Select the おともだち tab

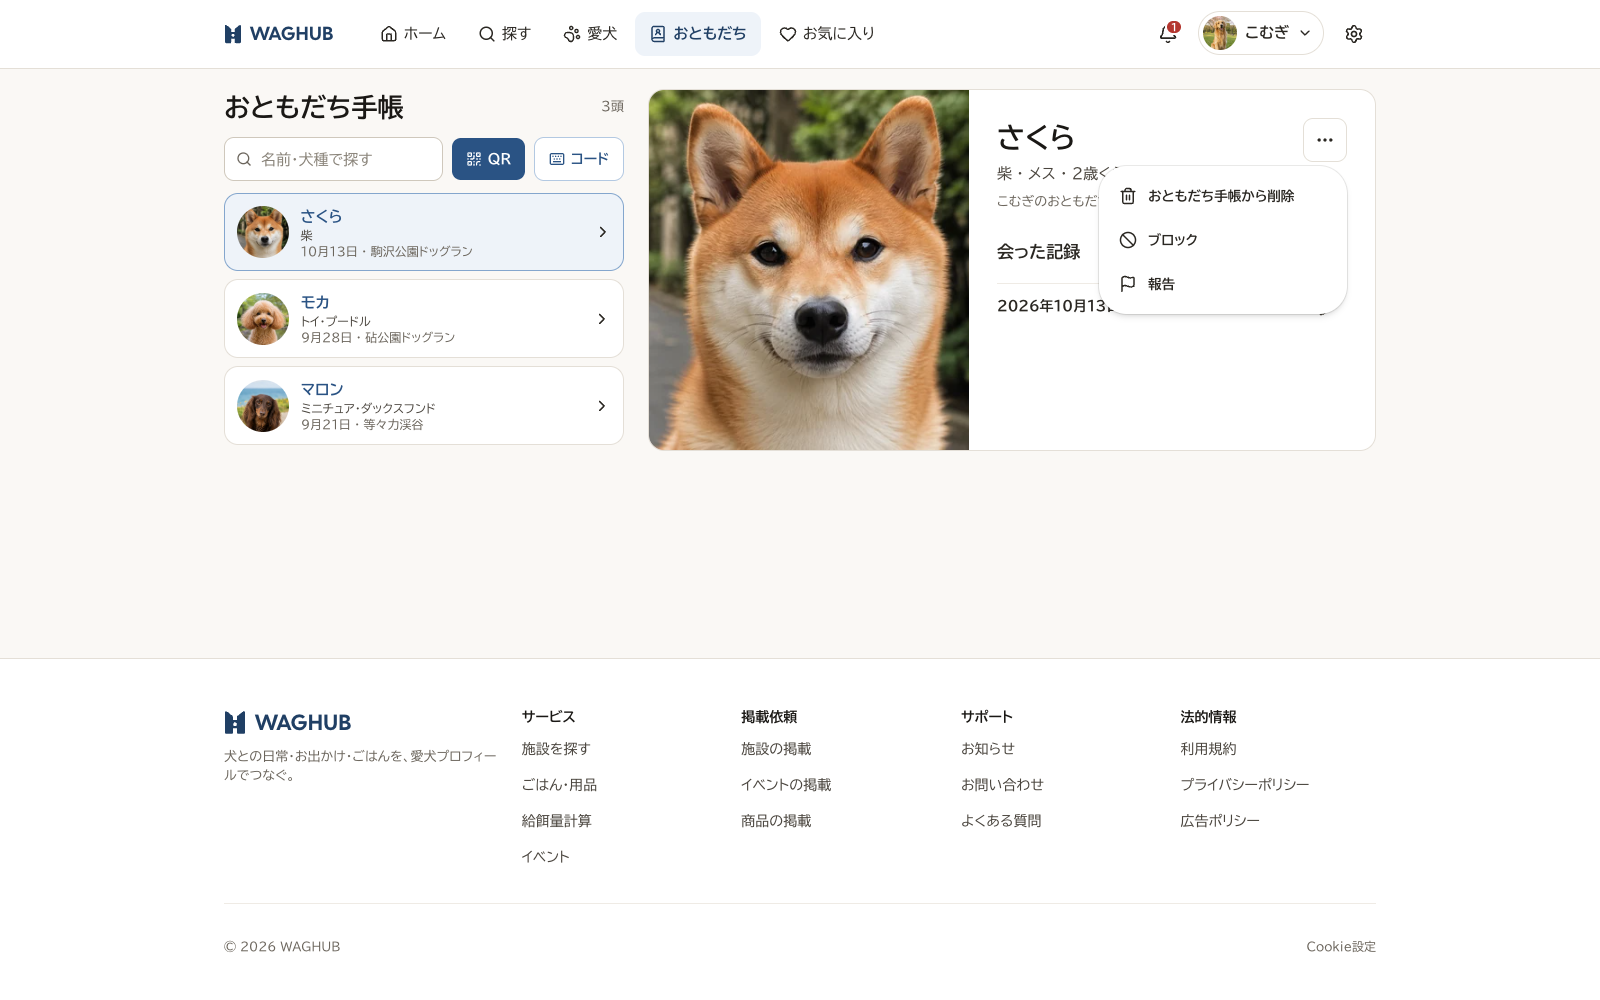click(698, 34)
